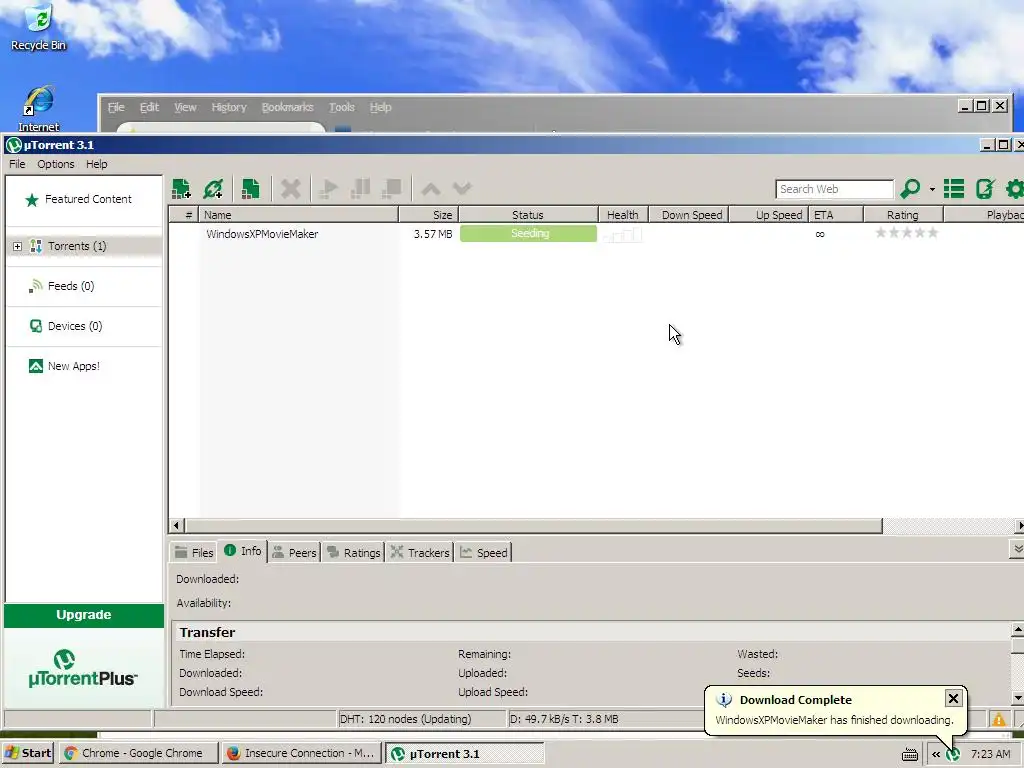Open Bookmarks menu in Firefox window
The width and height of the screenshot is (1024, 768).
click(287, 107)
